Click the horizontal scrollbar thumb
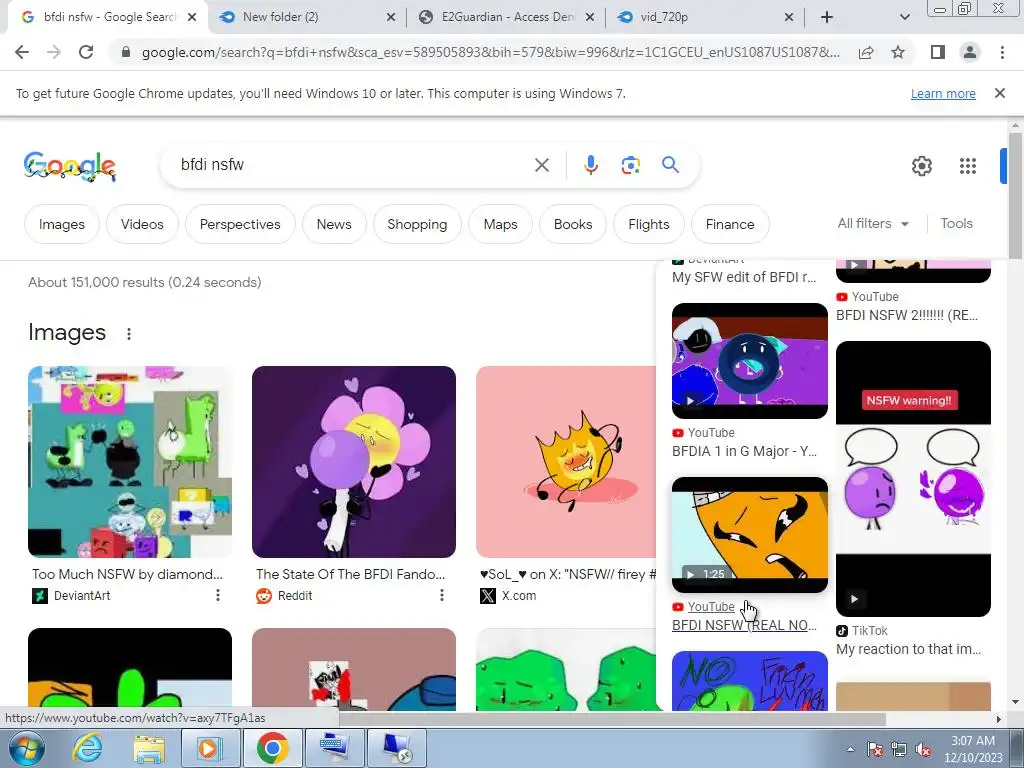Viewport: 1024px width, 768px height. pyautogui.click(x=612, y=719)
